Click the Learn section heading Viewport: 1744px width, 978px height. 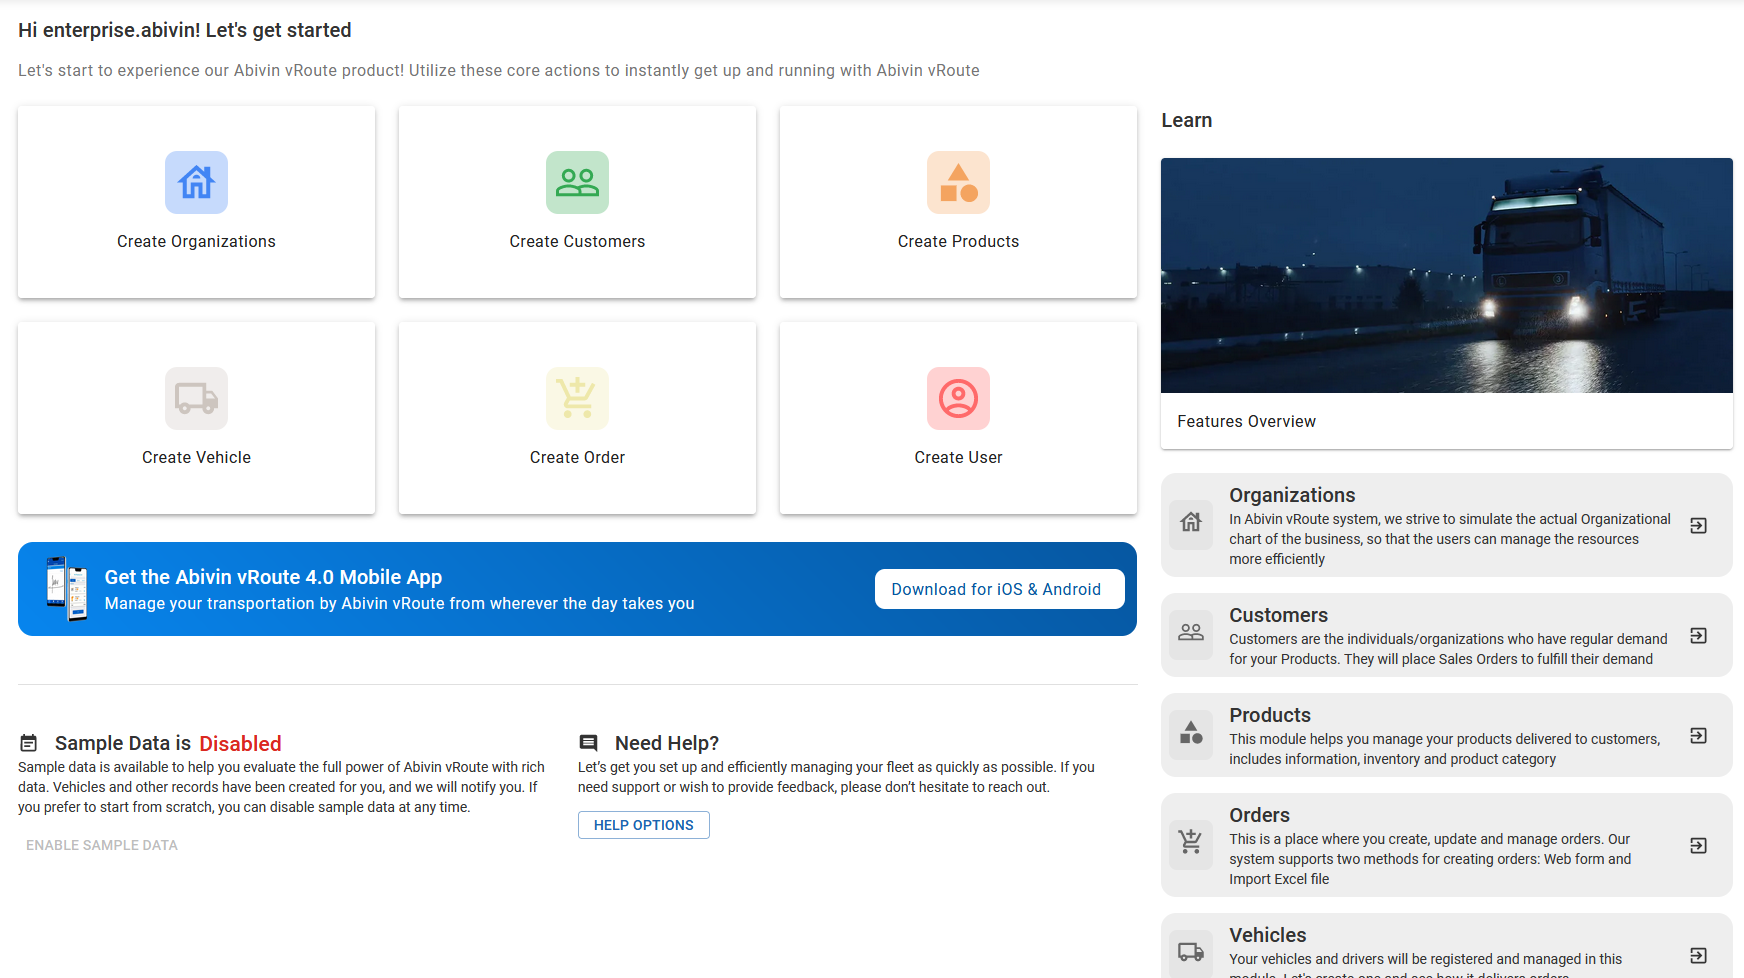click(x=1186, y=120)
